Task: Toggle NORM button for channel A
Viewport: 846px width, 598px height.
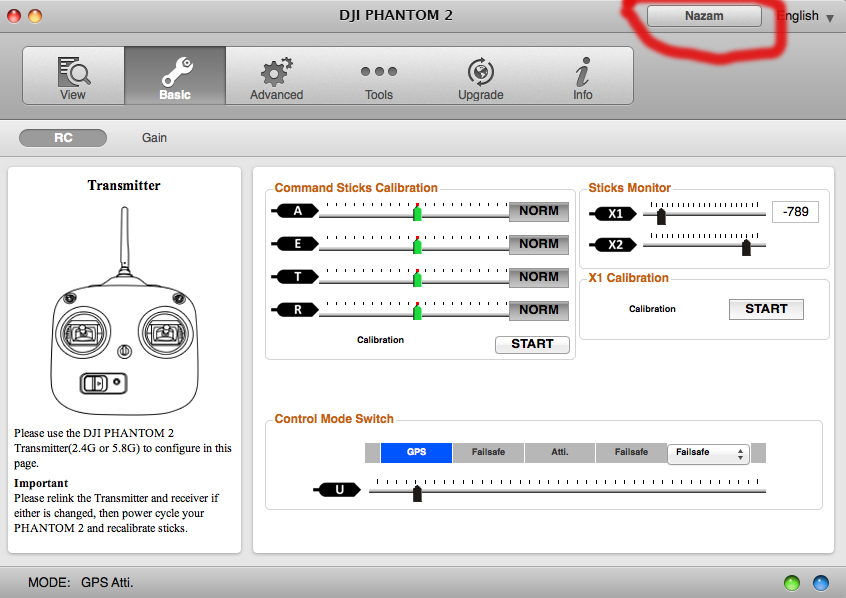Action: pyautogui.click(x=539, y=211)
